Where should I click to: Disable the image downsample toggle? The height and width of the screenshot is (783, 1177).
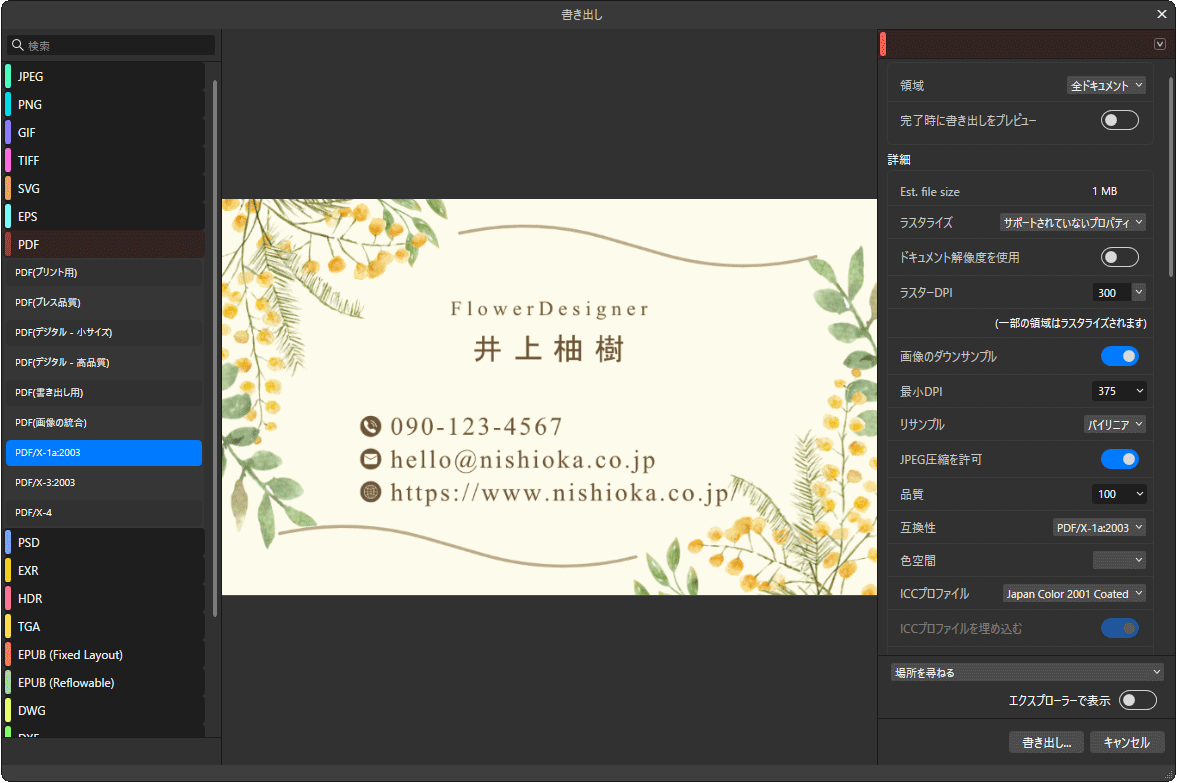(x=1119, y=356)
